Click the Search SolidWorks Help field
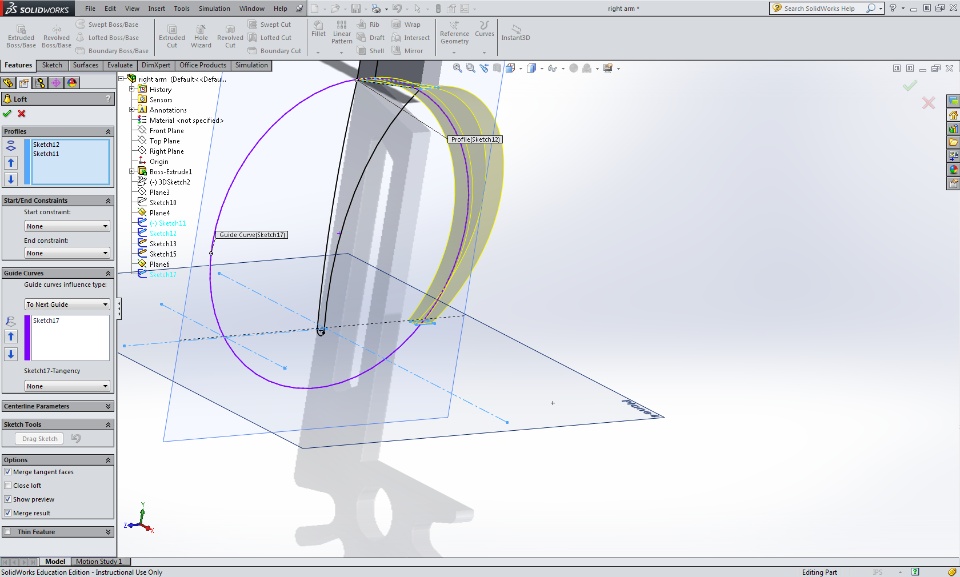The image size is (960, 577). click(x=823, y=8)
